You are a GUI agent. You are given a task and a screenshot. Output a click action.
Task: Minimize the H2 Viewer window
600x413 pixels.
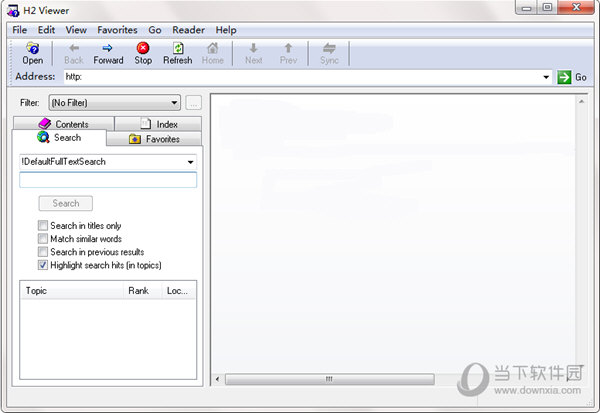pyautogui.click(x=527, y=8)
